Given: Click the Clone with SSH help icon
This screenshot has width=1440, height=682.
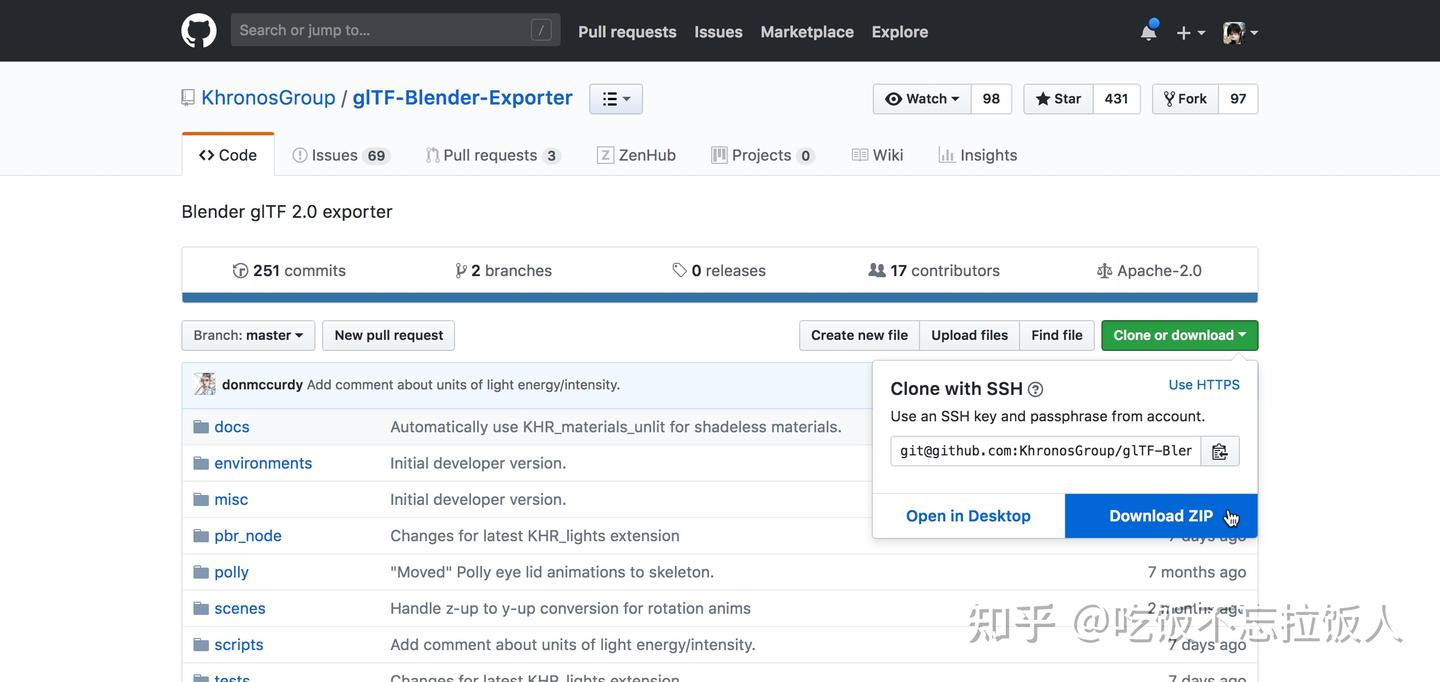Looking at the screenshot, I should [1036, 389].
